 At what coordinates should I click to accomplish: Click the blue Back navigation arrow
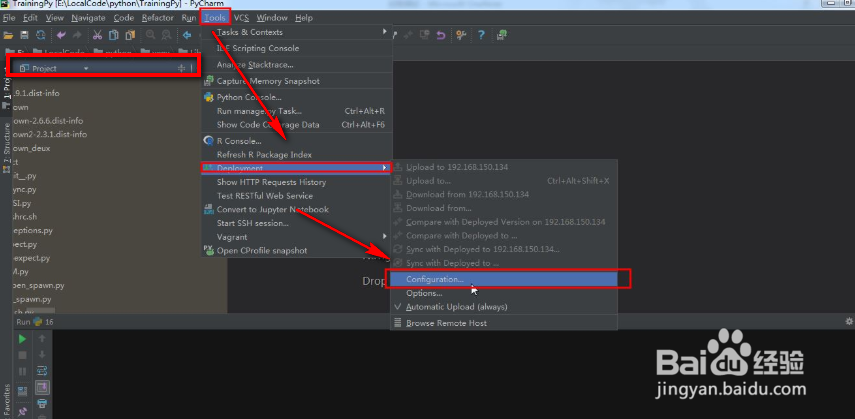187,35
